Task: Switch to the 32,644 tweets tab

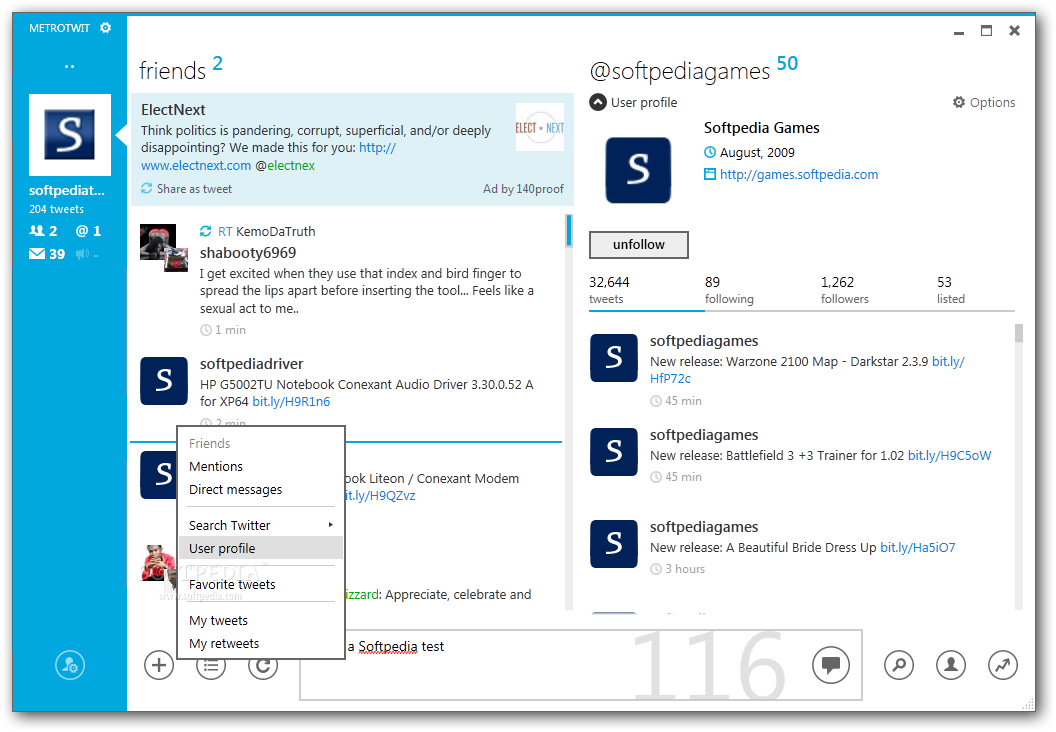Action: pyautogui.click(x=609, y=290)
